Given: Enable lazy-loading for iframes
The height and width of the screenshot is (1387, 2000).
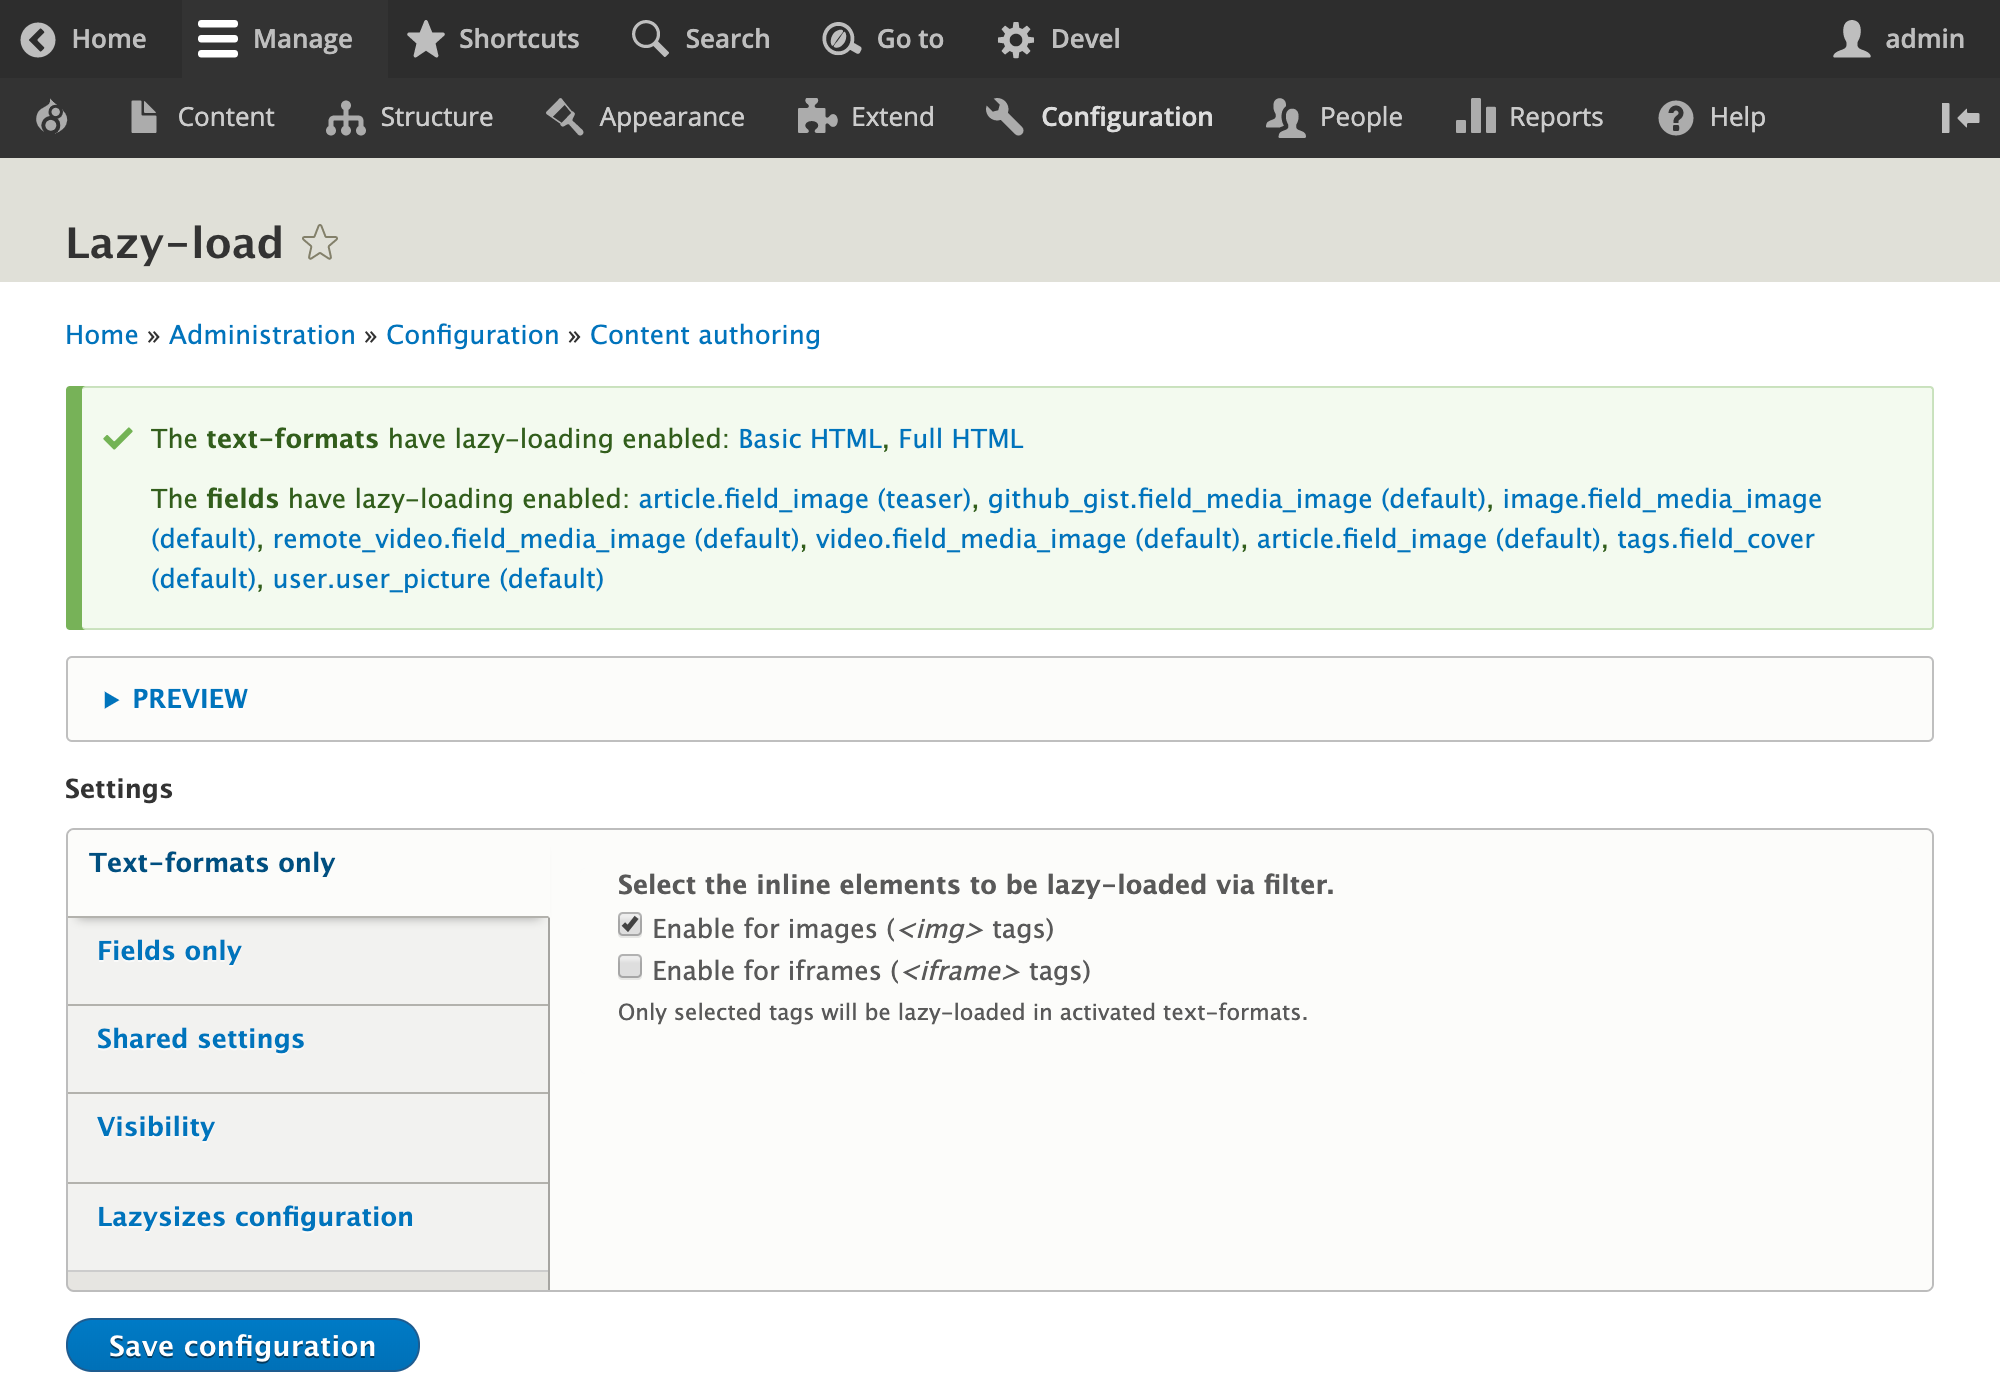Looking at the screenshot, I should point(629,968).
